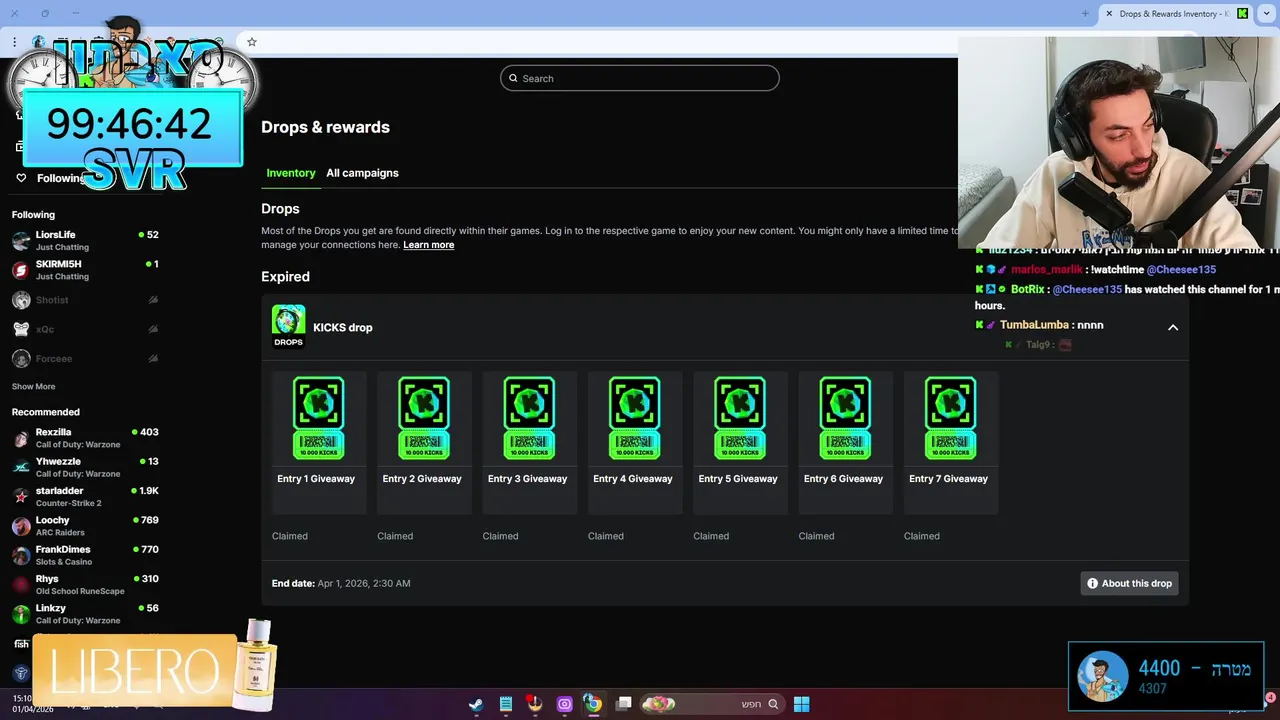1280x720 pixels.
Task: Follow the Learn more link
Action: (x=429, y=245)
